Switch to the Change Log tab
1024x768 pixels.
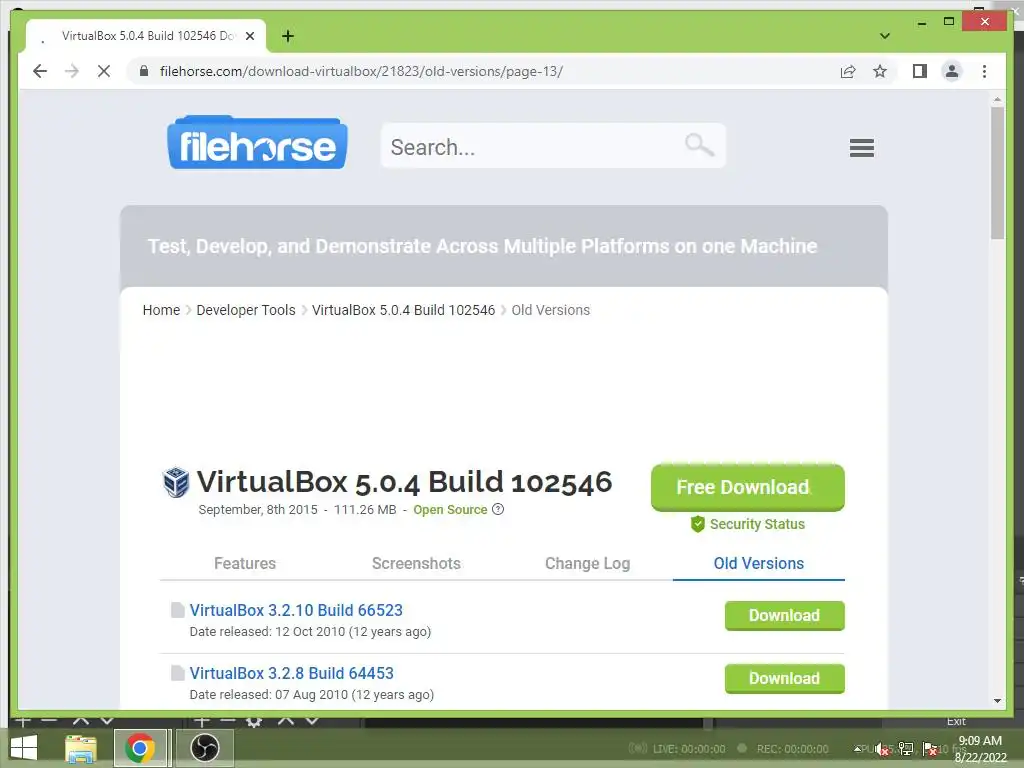[587, 564]
